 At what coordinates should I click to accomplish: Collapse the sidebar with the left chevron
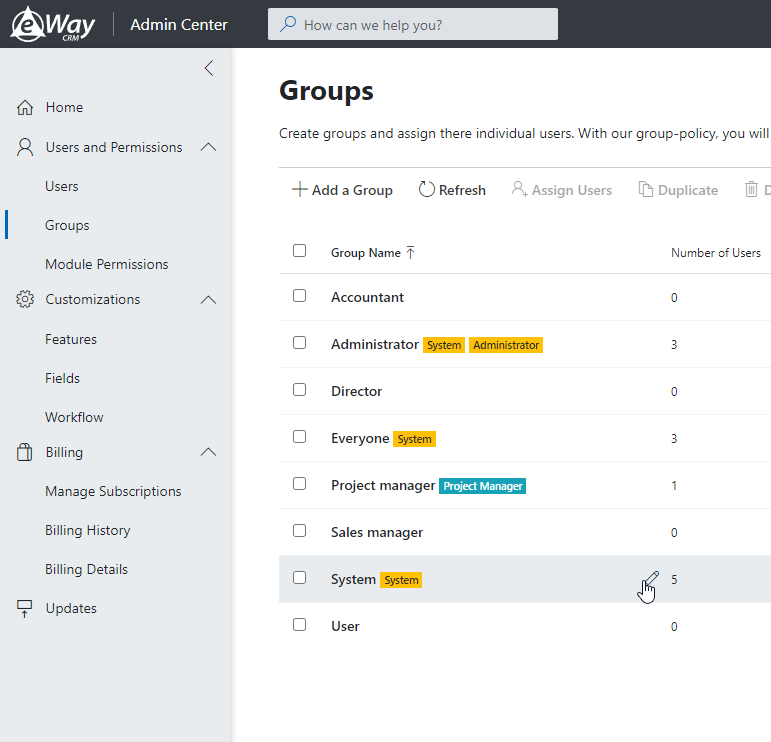pyautogui.click(x=209, y=68)
